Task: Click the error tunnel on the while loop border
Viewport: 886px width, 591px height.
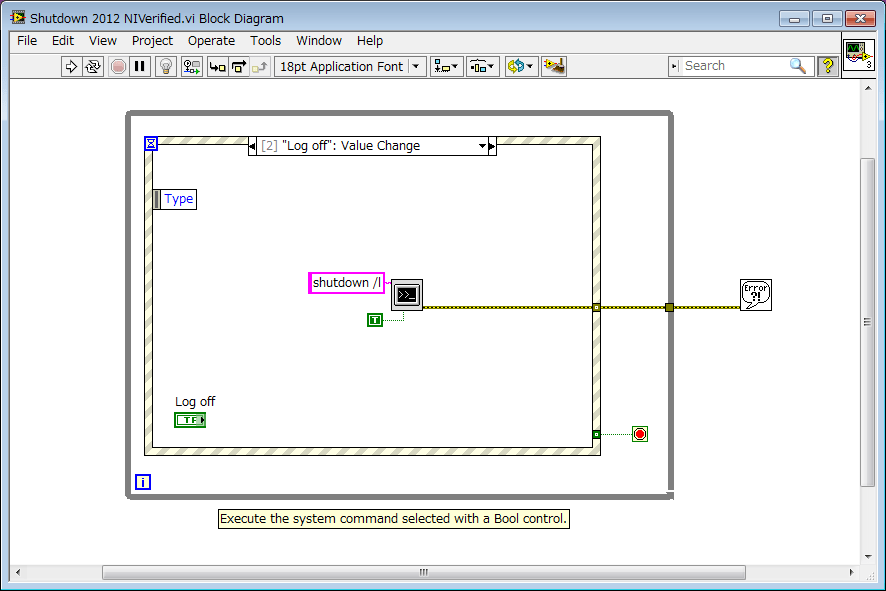Action: 670,307
